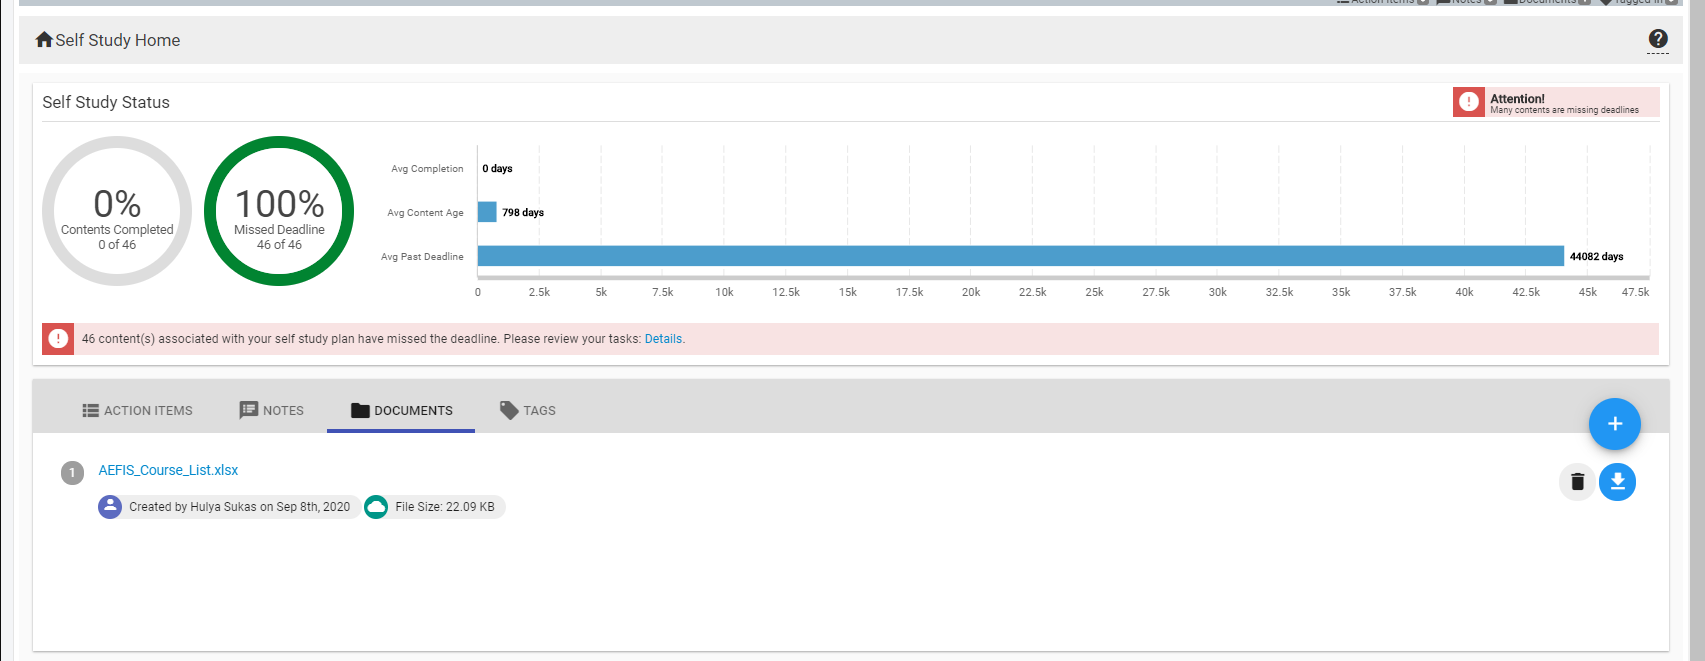Click the "10k" axis label
The width and height of the screenshot is (1705, 661).
pyautogui.click(x=724, y=292)
